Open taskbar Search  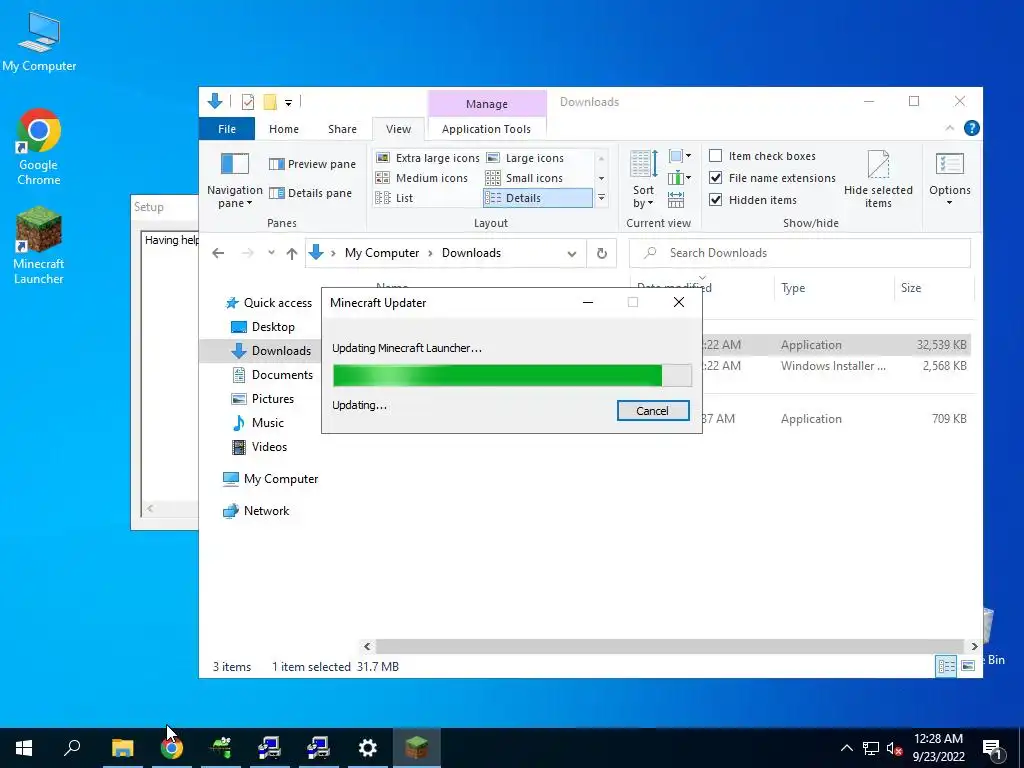(x=72, y=748)
